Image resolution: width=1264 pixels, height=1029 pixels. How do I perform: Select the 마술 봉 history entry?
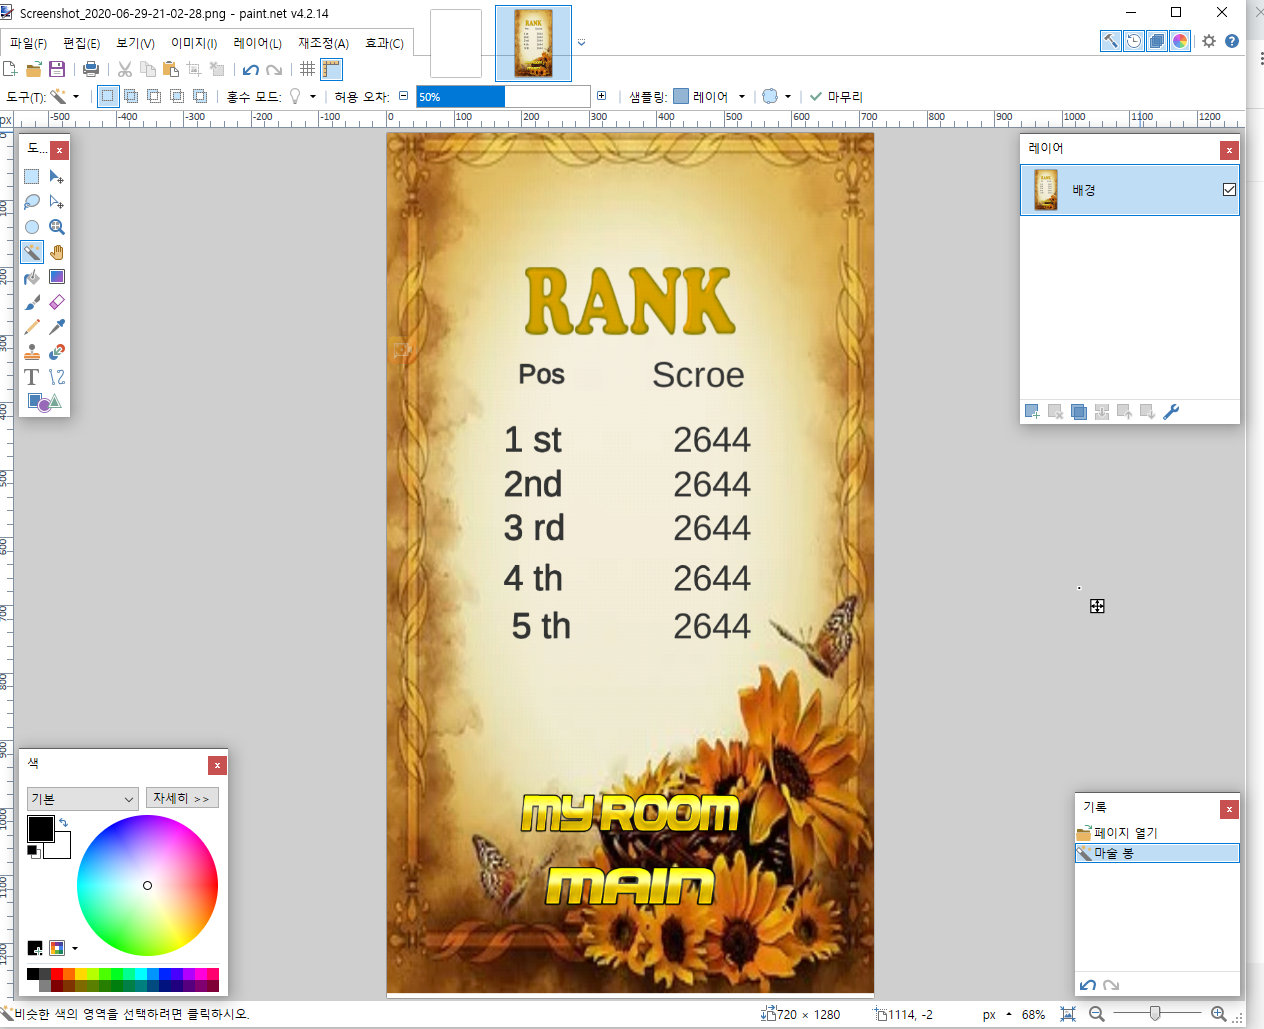coord(1157,853)
